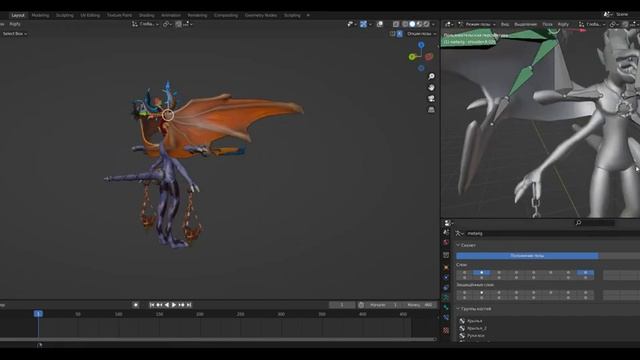640x360 pixels.
Task: Open Режим позы mode dropdown in right viewport
Action: click(477, 24)
